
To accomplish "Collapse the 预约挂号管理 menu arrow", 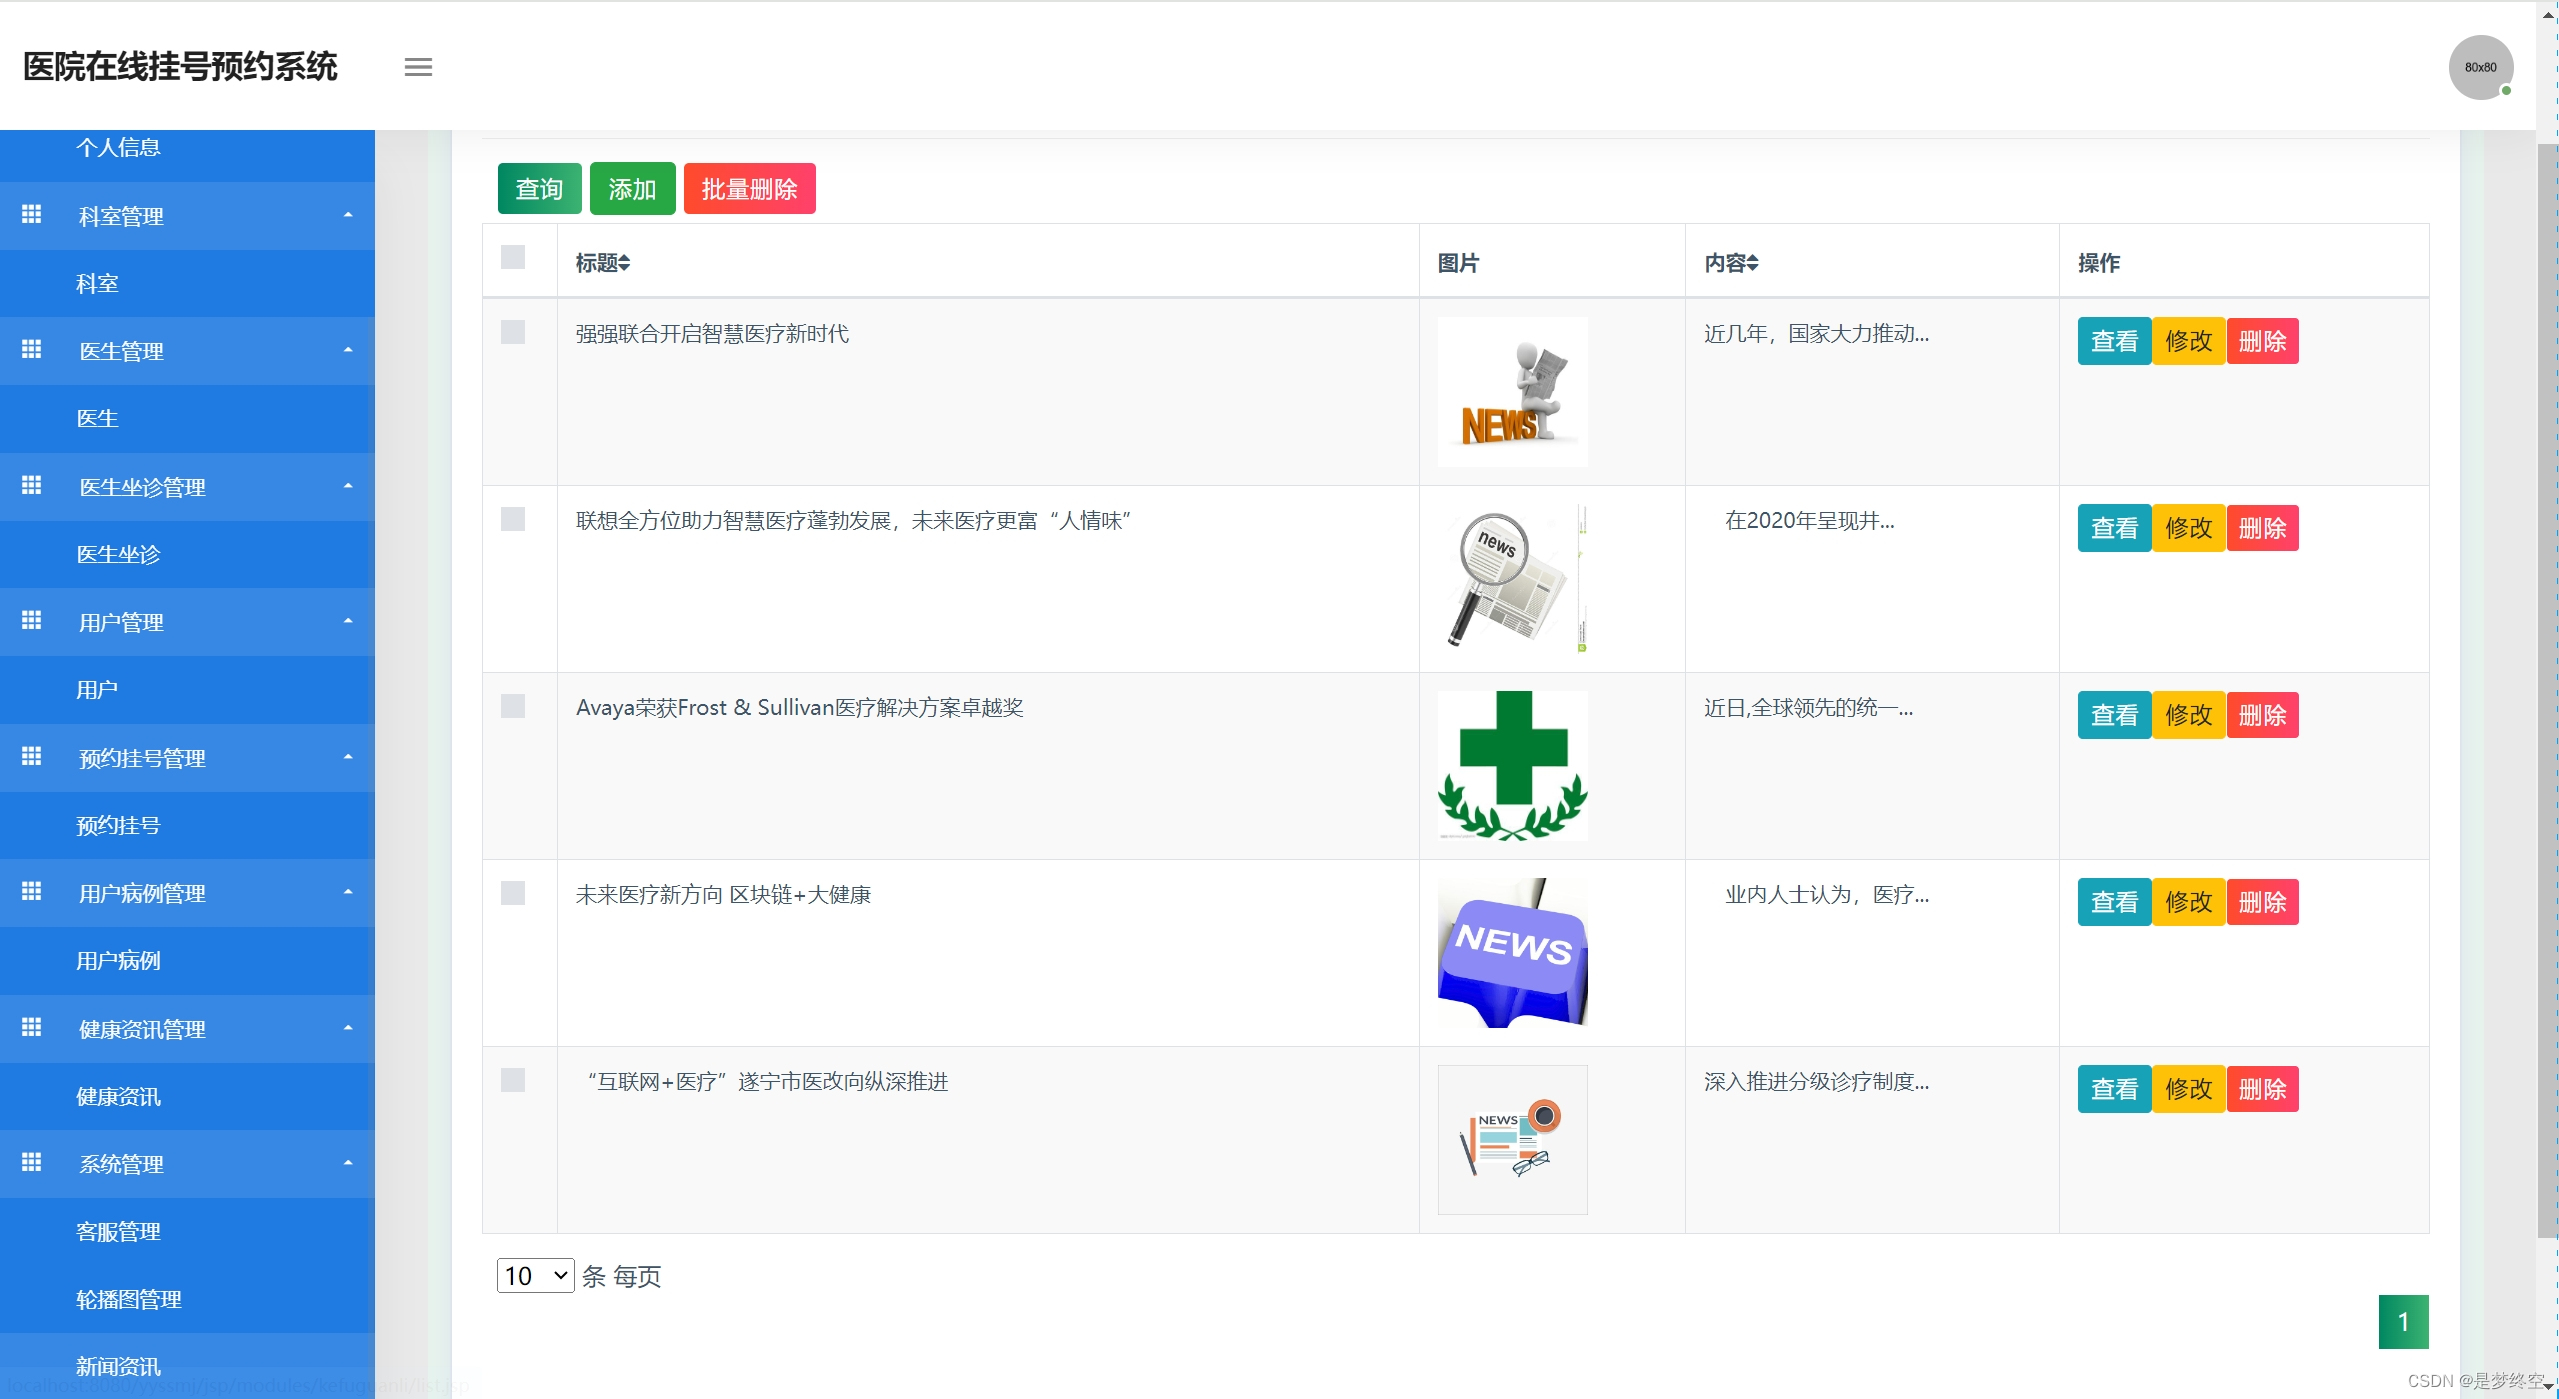I will 348,757.
